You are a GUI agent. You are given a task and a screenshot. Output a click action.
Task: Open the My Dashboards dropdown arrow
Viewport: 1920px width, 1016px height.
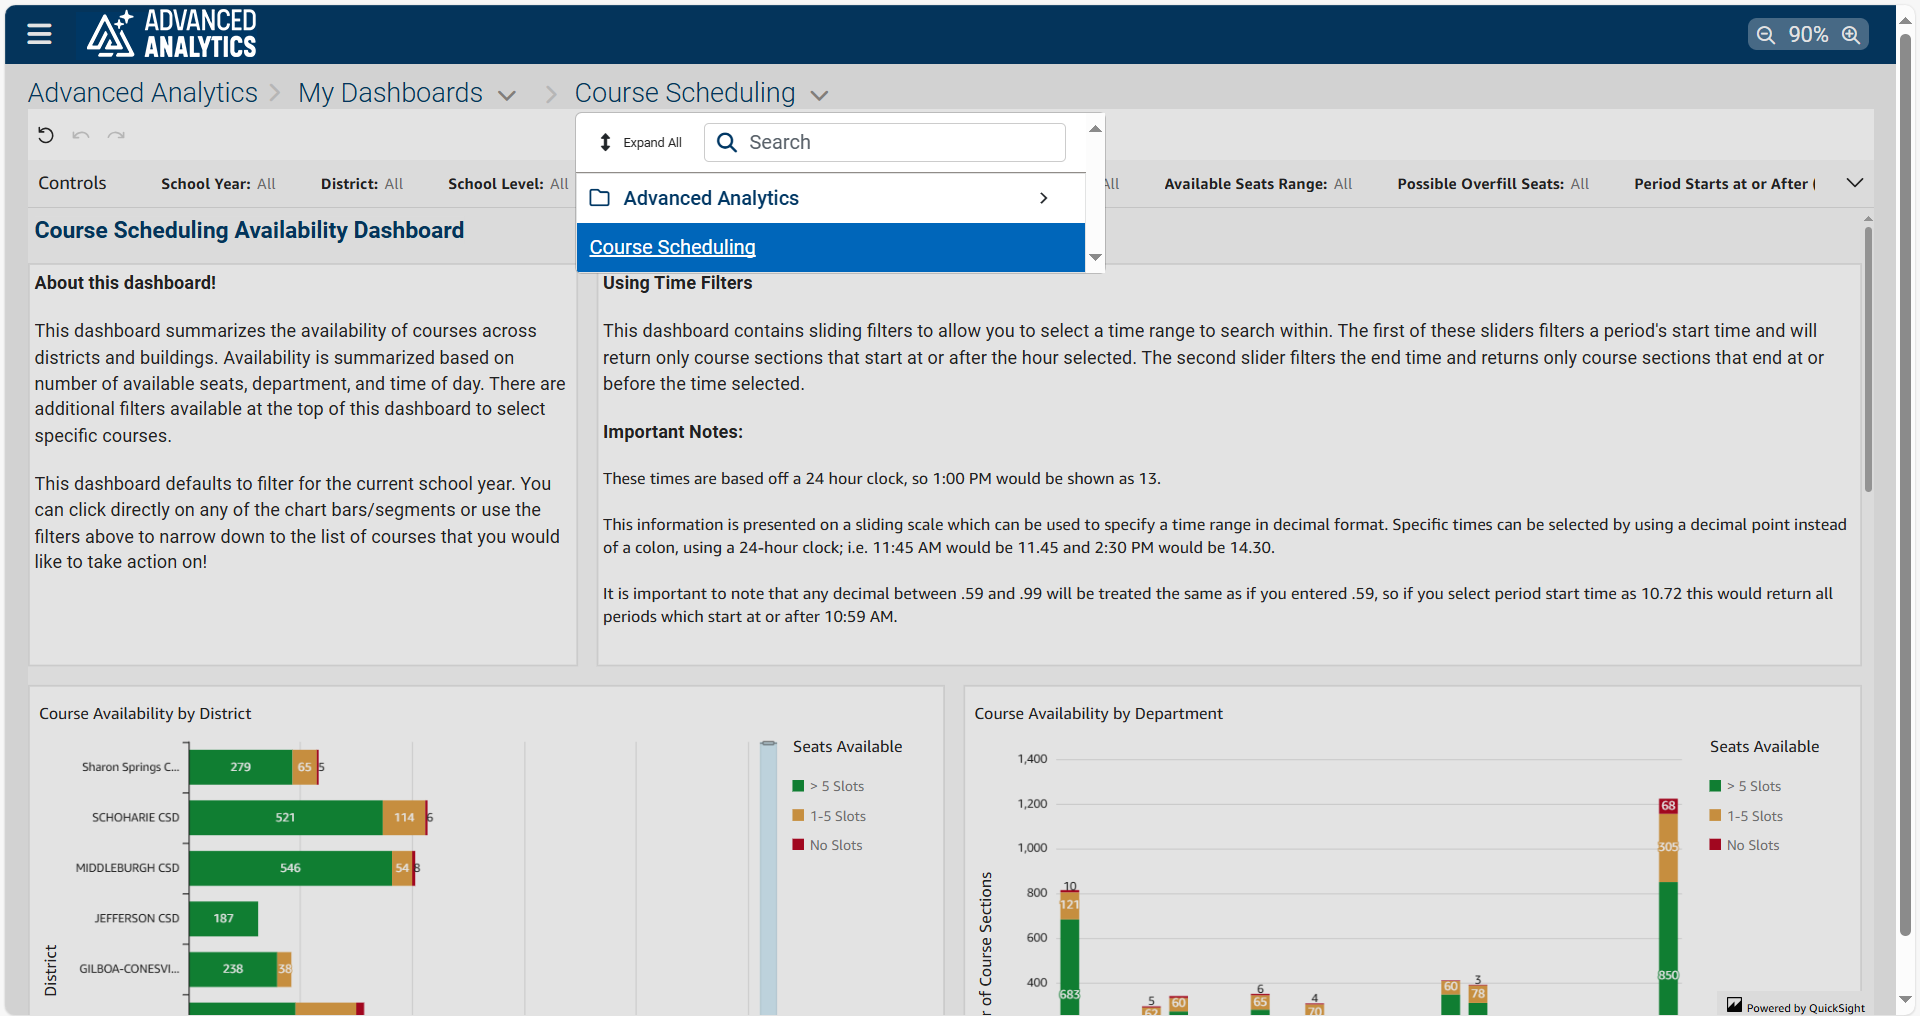[507, 95]
